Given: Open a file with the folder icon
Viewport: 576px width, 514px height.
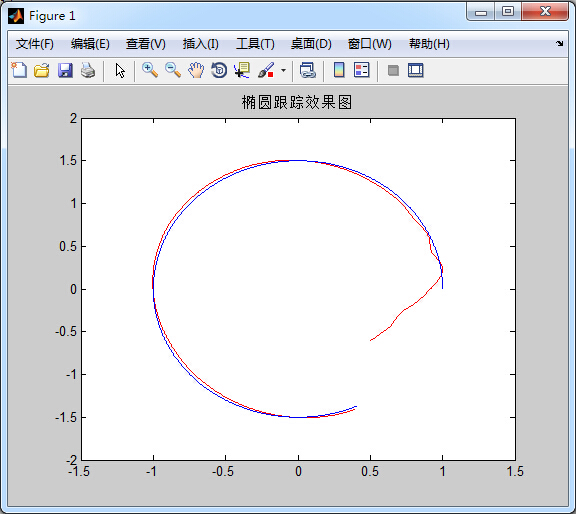Looking at the screenshot, I should [42, 70].
